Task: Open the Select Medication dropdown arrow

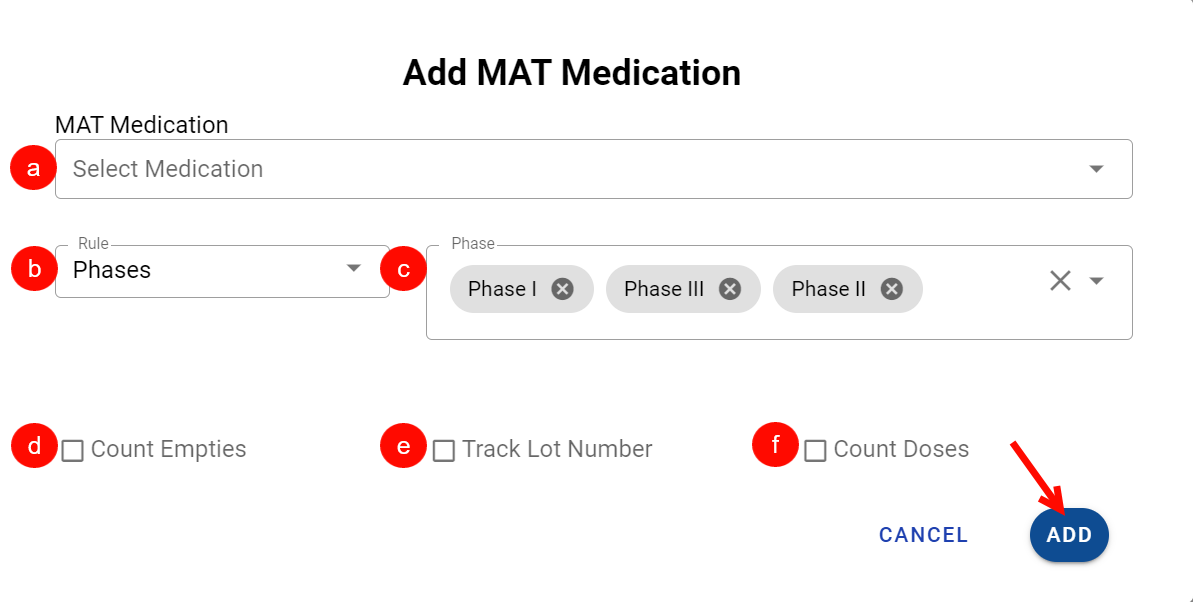Action: pos(1096,169)
